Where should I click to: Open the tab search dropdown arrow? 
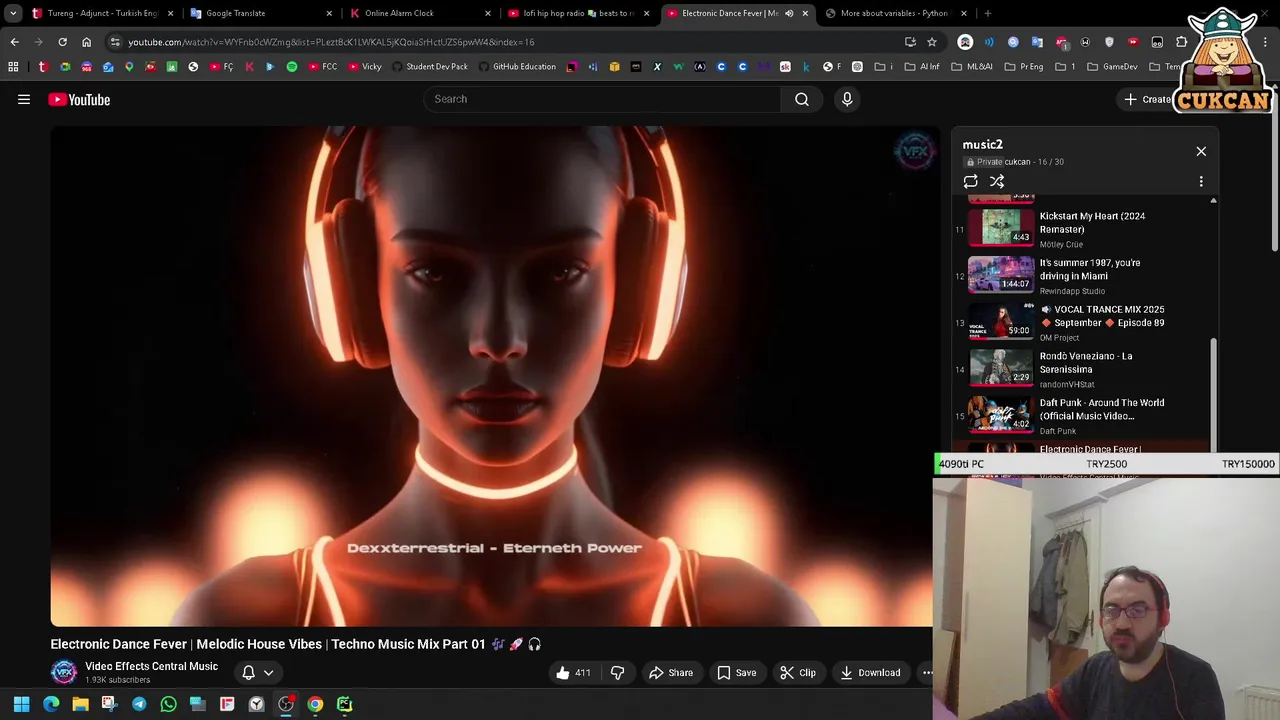pyautogui.click(x=13, y=13)
